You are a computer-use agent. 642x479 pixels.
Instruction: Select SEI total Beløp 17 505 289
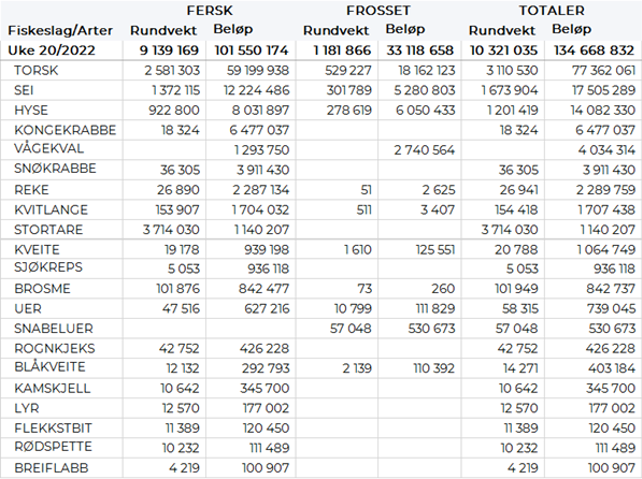click(599, 90)
